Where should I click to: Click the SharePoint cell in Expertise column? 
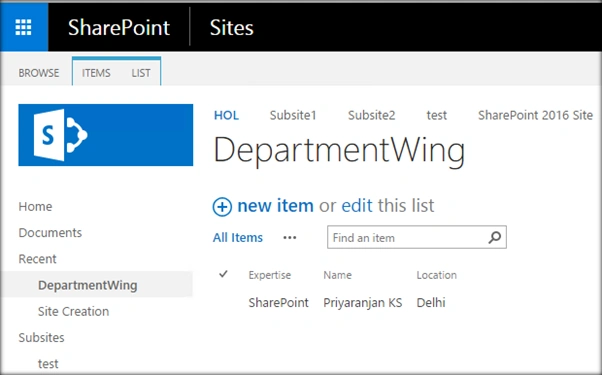coord(278,302)
